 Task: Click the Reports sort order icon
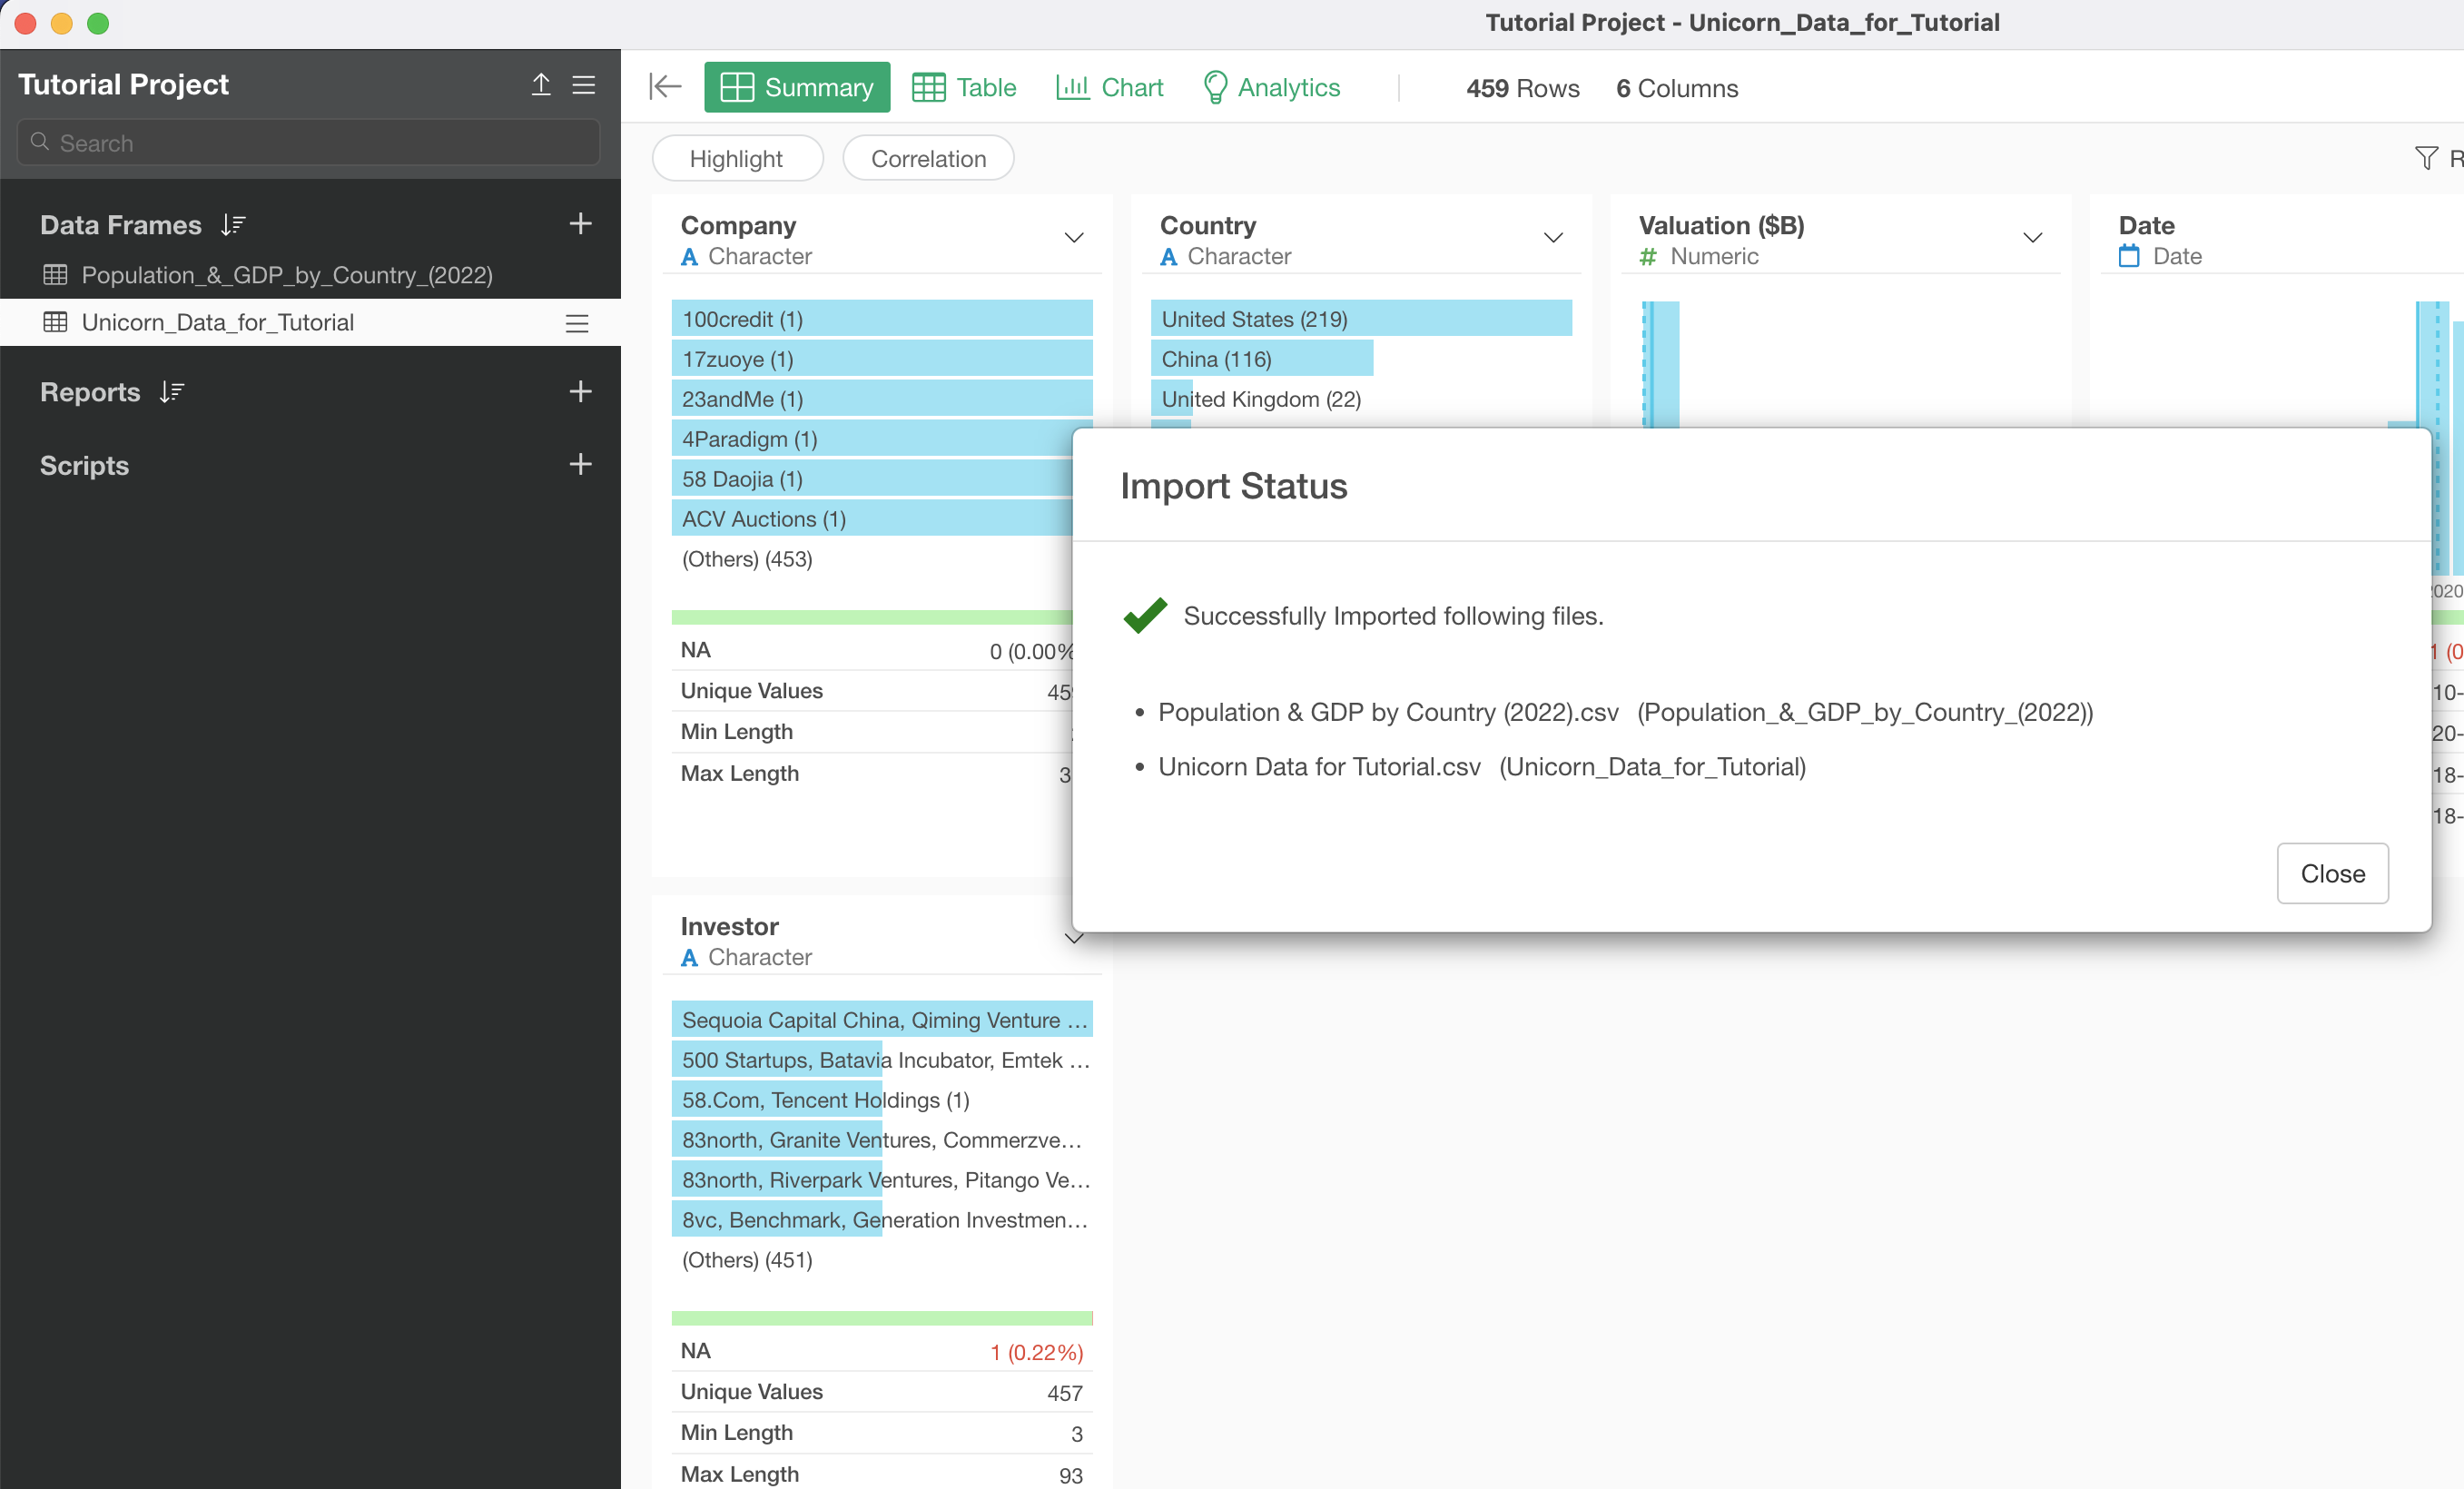172,392
